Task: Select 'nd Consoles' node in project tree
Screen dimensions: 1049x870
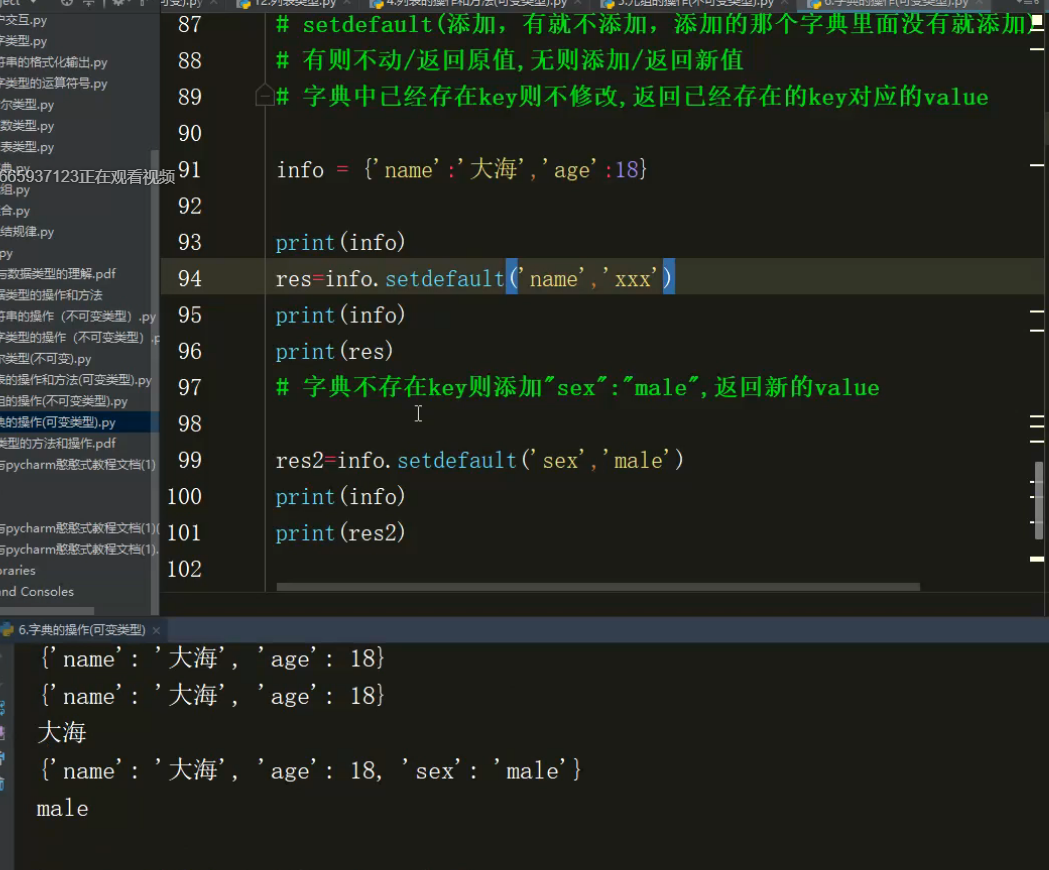Action: pyautogui.click(x=37, y=592)
